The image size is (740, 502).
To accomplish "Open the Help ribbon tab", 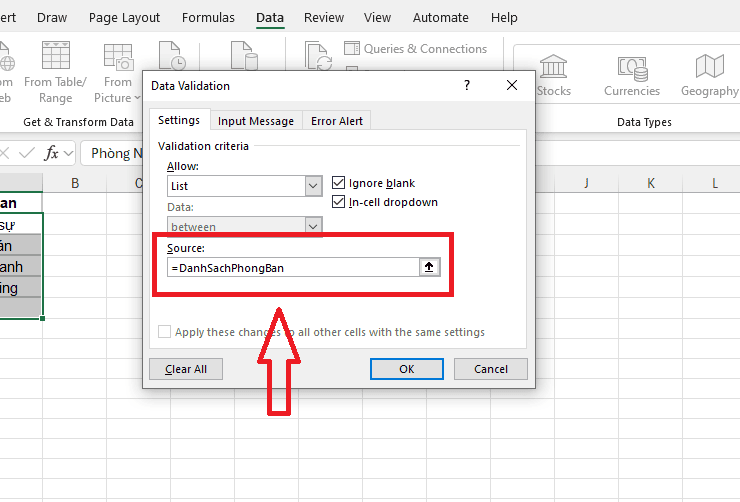I will pos(504,17).
